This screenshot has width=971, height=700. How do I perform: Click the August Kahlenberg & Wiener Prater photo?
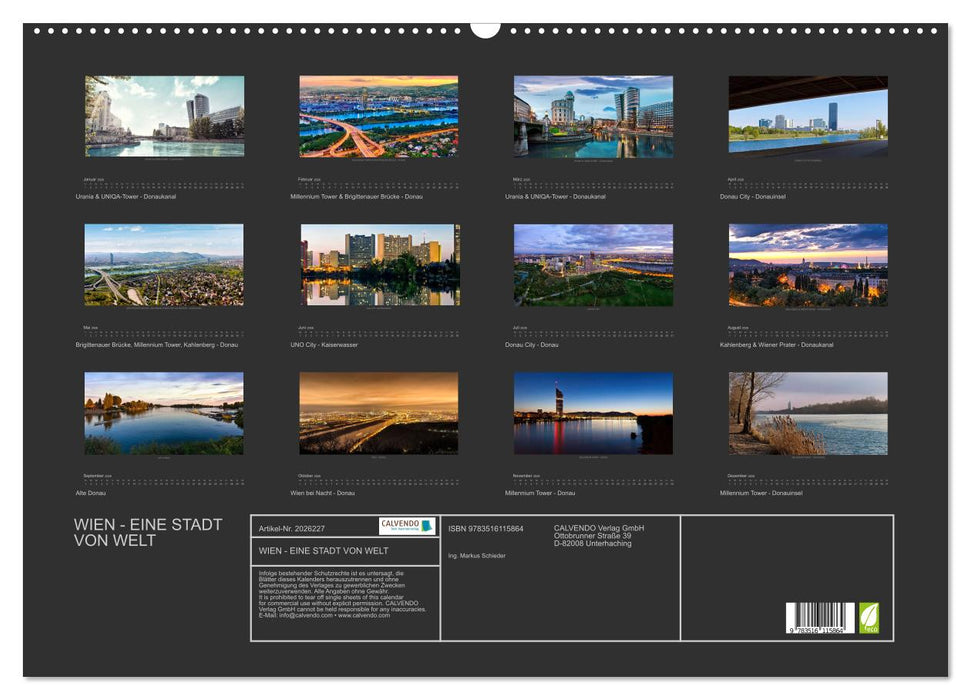click(x=807, y=265)
